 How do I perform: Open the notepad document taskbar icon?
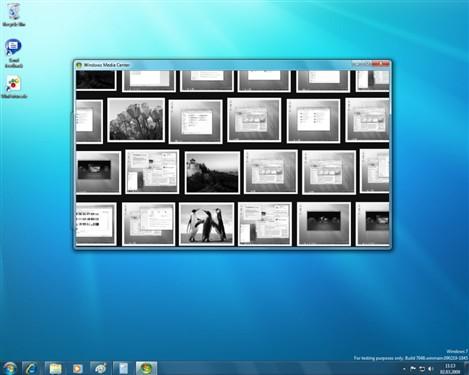point(123,368)
